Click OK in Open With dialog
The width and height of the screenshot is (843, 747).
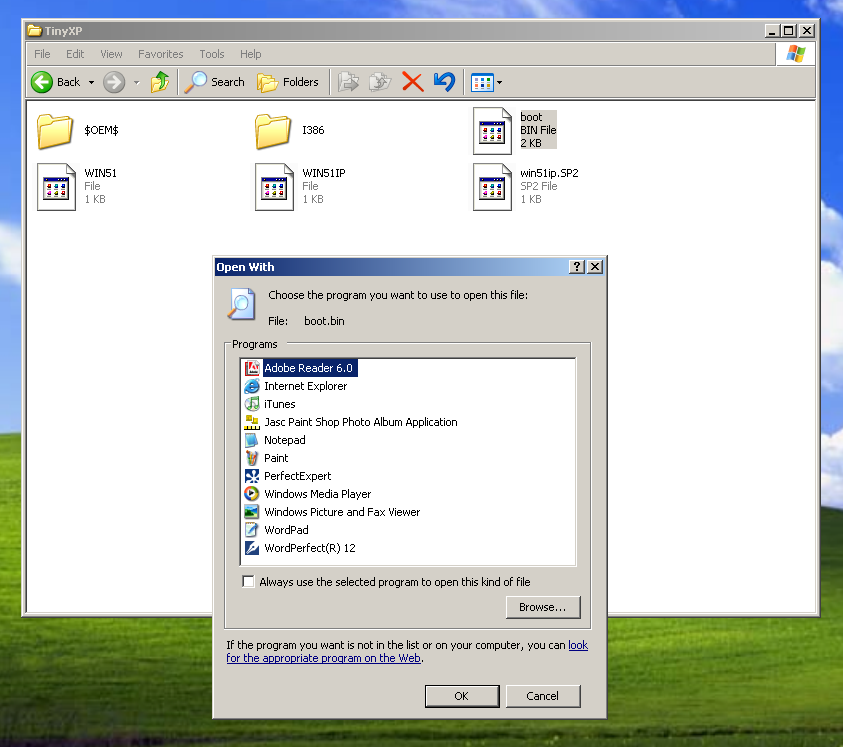(x=461, y=696)
